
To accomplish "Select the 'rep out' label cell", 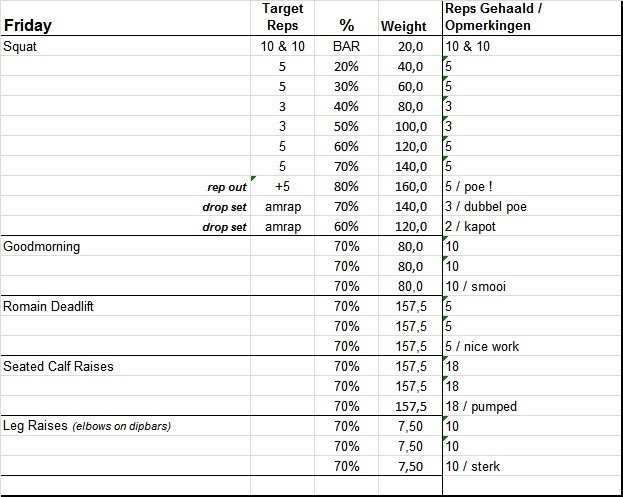I will tap(226, 186).
